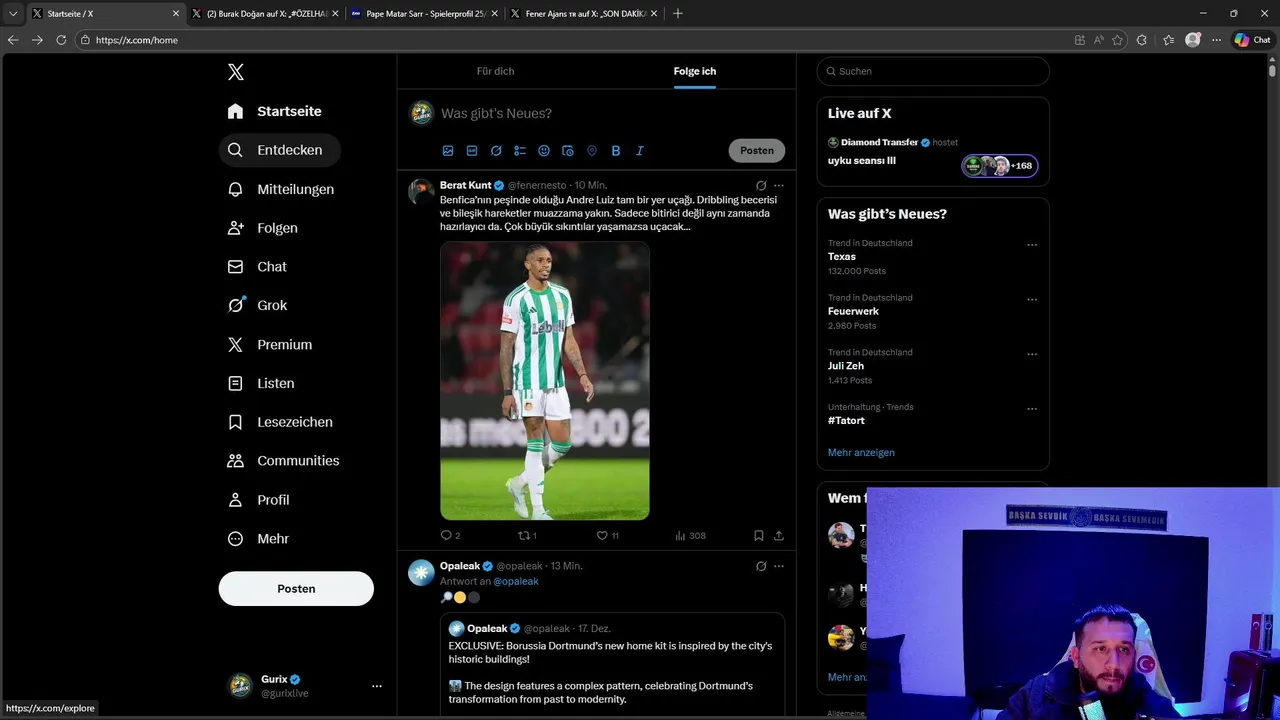This screenshot has height=720, width=1280.
Task: Click the grey Posten button in composer
Action: pyautogui.click(x=757, y=151)
